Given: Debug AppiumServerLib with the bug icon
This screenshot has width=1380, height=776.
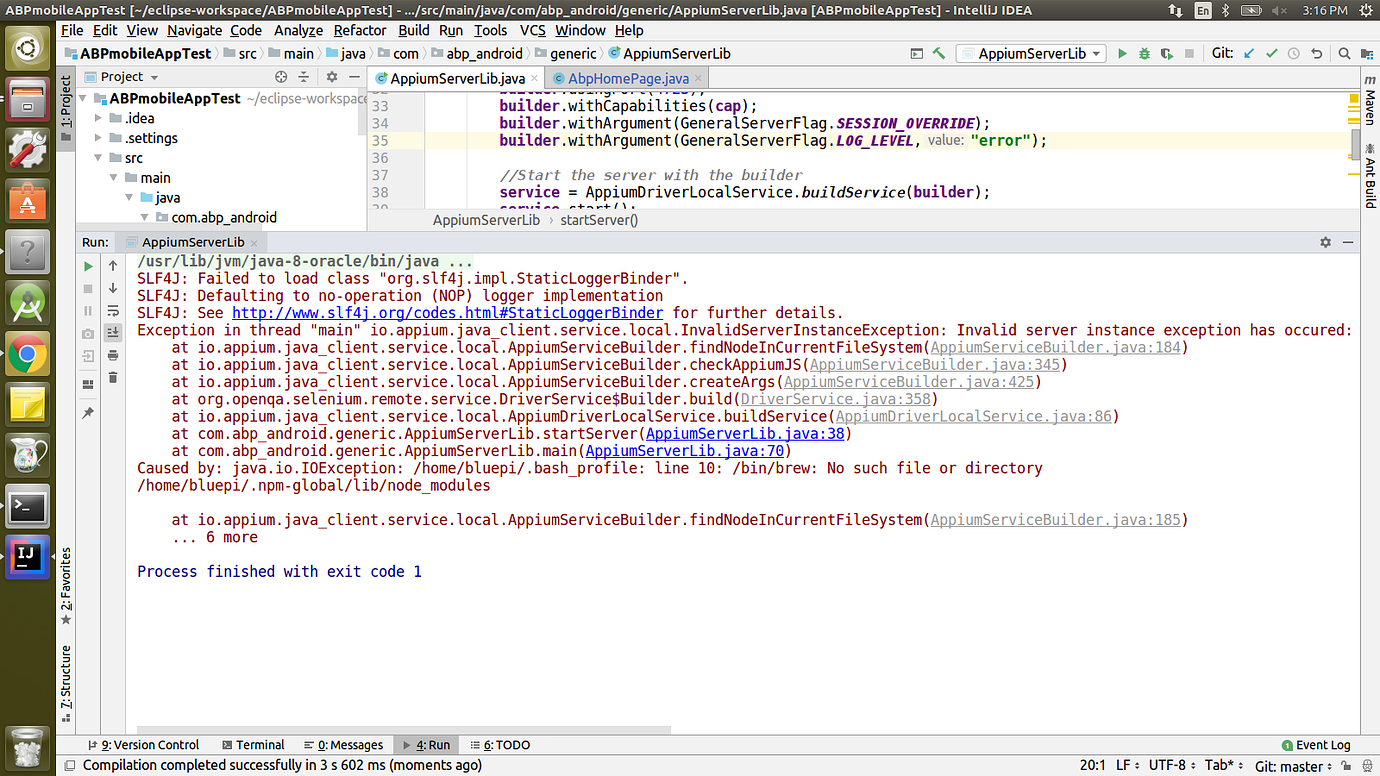Looking at the screenshot, I should 1143,53.
